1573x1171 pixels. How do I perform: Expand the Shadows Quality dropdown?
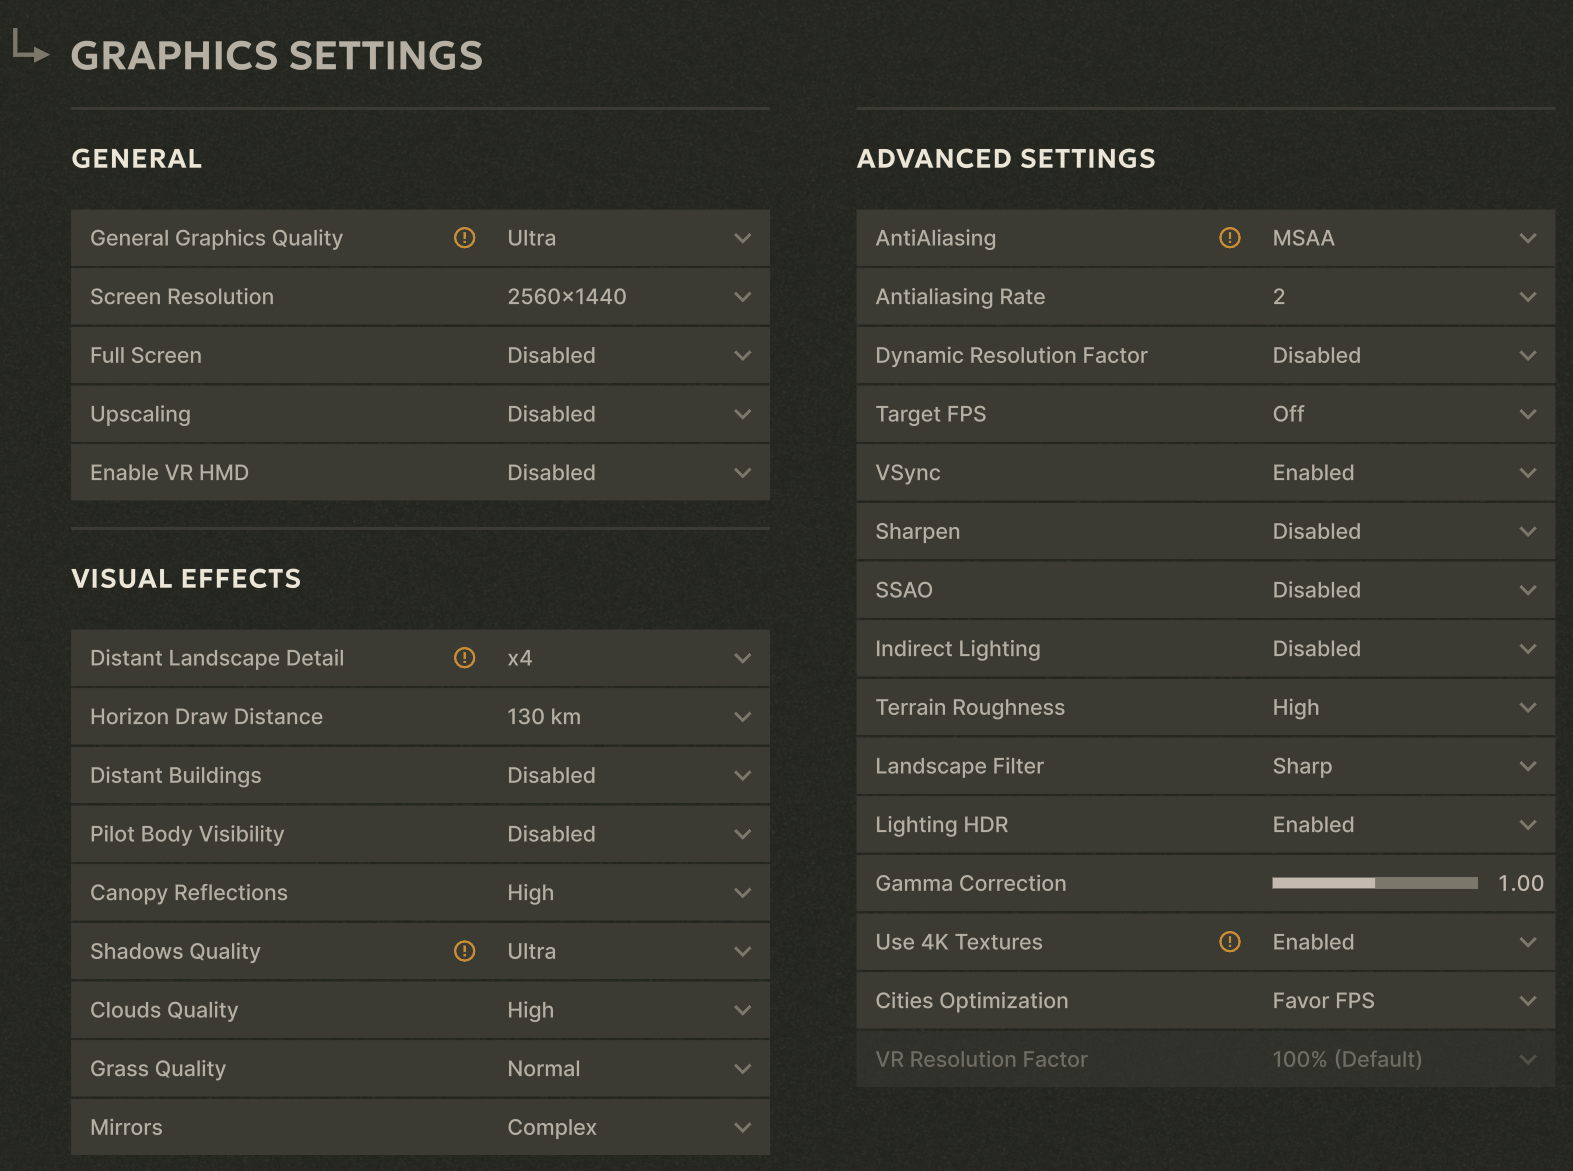pyautogui.click(x=630, y=951)
